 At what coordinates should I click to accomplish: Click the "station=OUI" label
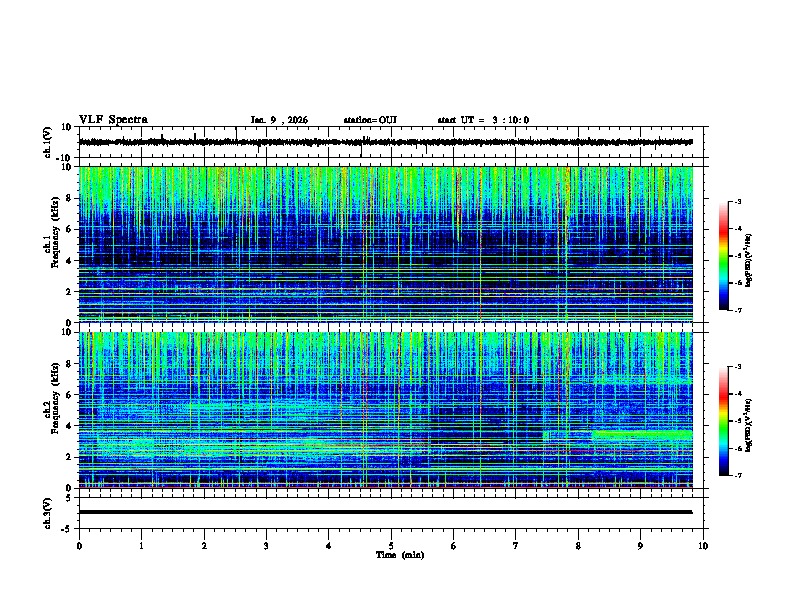tap(370, 120)
